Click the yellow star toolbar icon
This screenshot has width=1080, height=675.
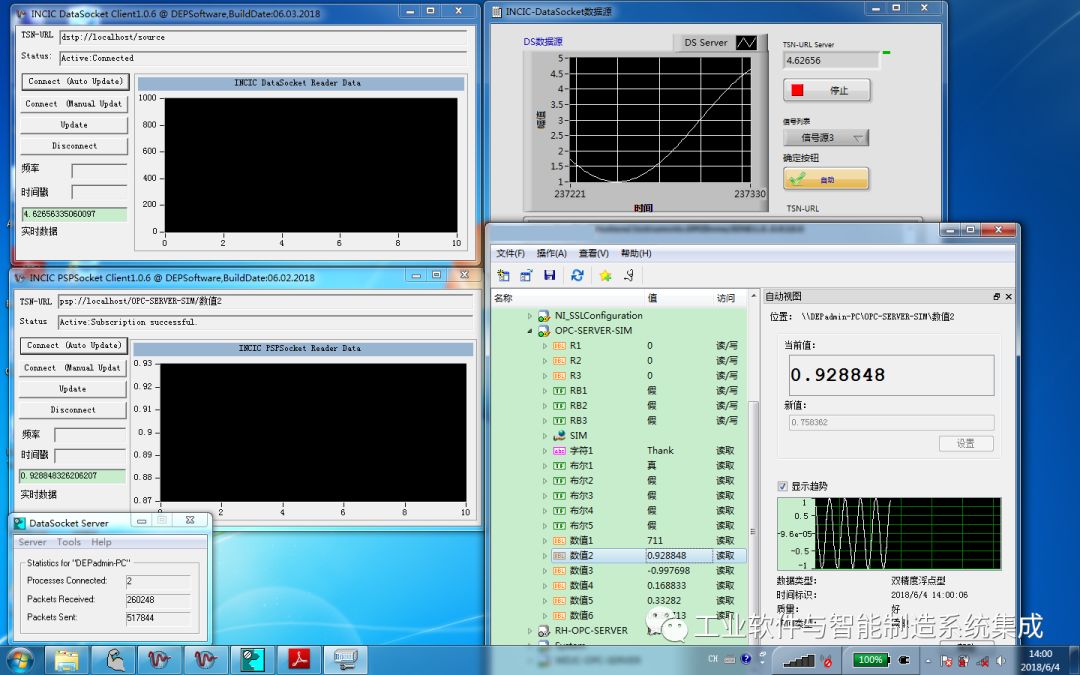click(x=605, y=275)
